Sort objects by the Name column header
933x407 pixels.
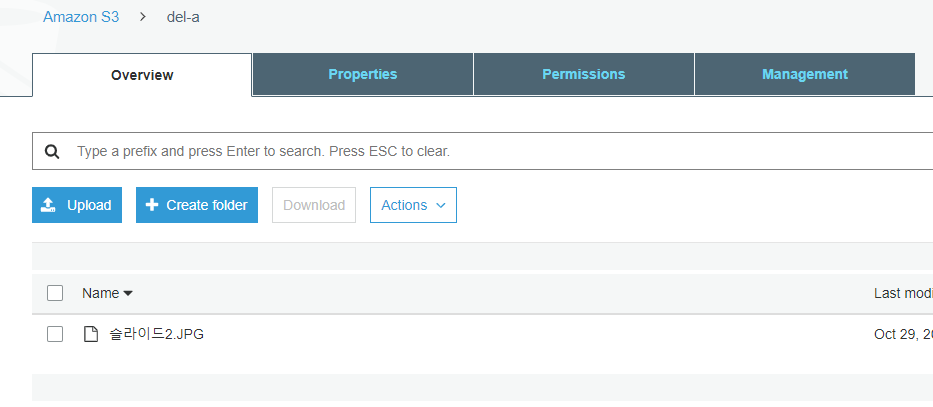(101, 293)
